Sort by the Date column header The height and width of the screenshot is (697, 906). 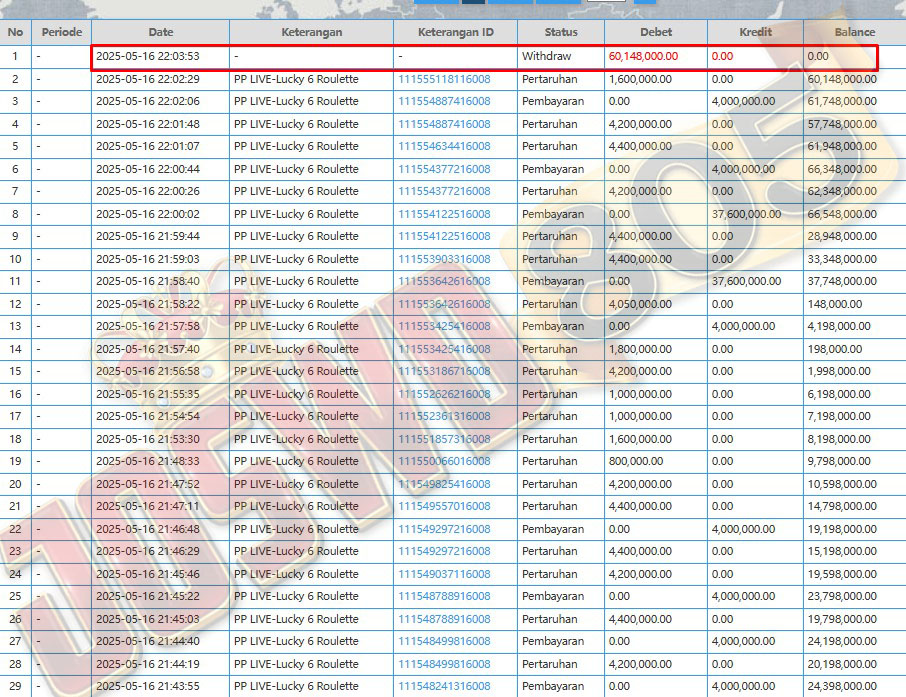(x=160, y=32)
